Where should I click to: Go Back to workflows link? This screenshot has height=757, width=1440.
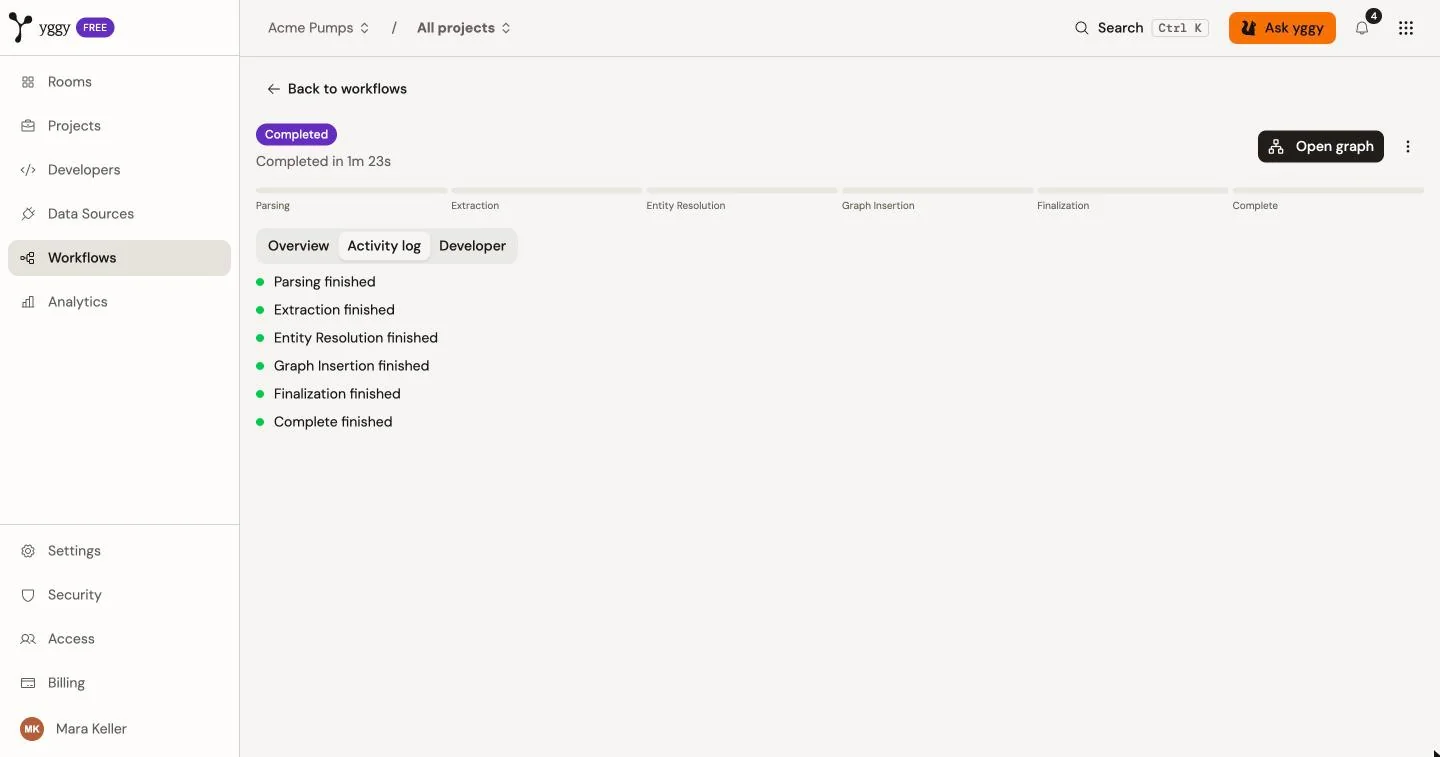point(337,89)
